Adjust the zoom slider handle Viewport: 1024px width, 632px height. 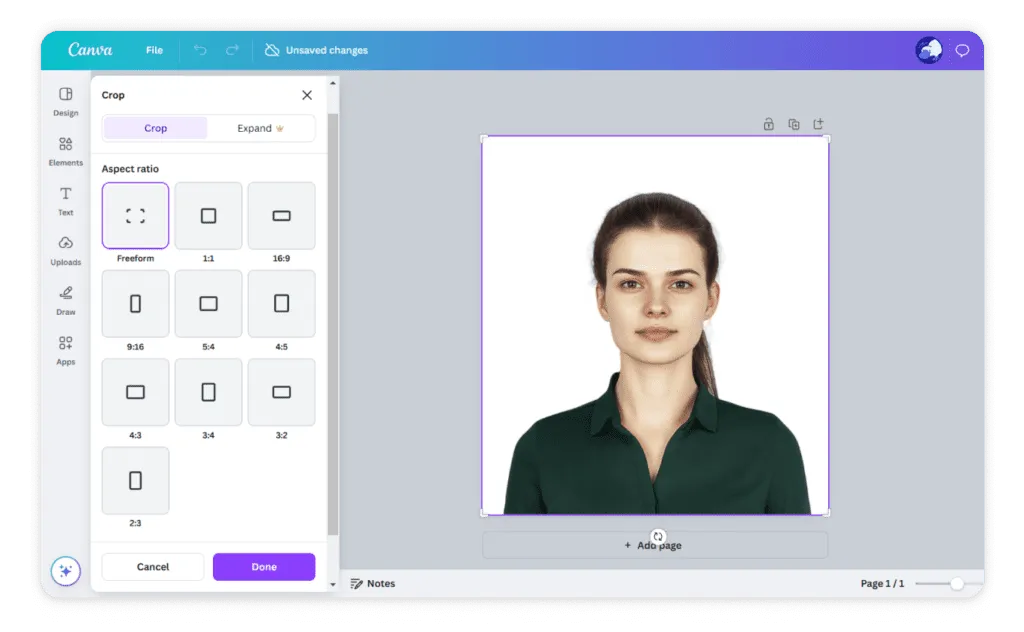click(957, 583)
